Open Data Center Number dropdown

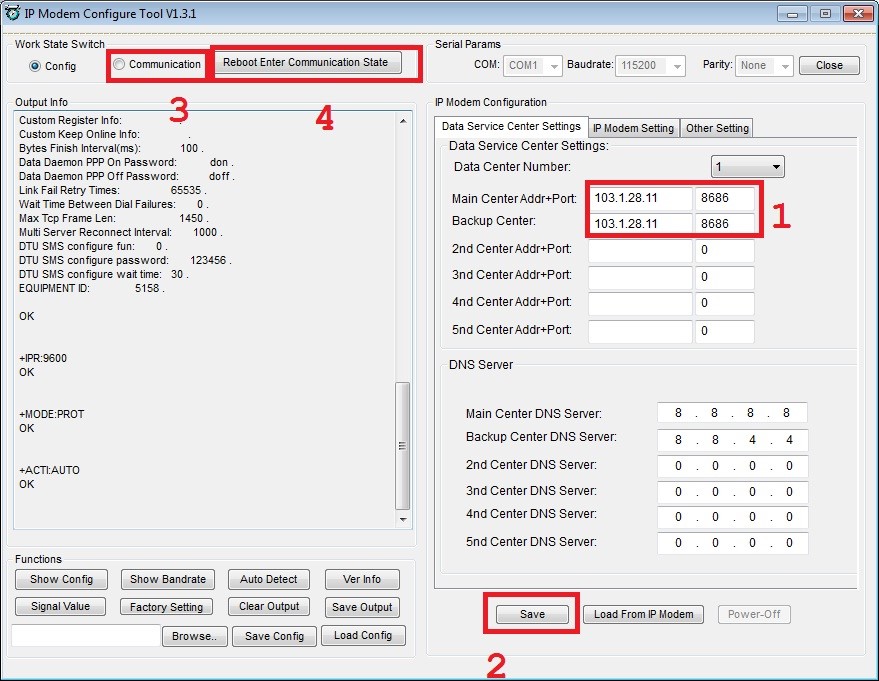click(x=747, y=166)
